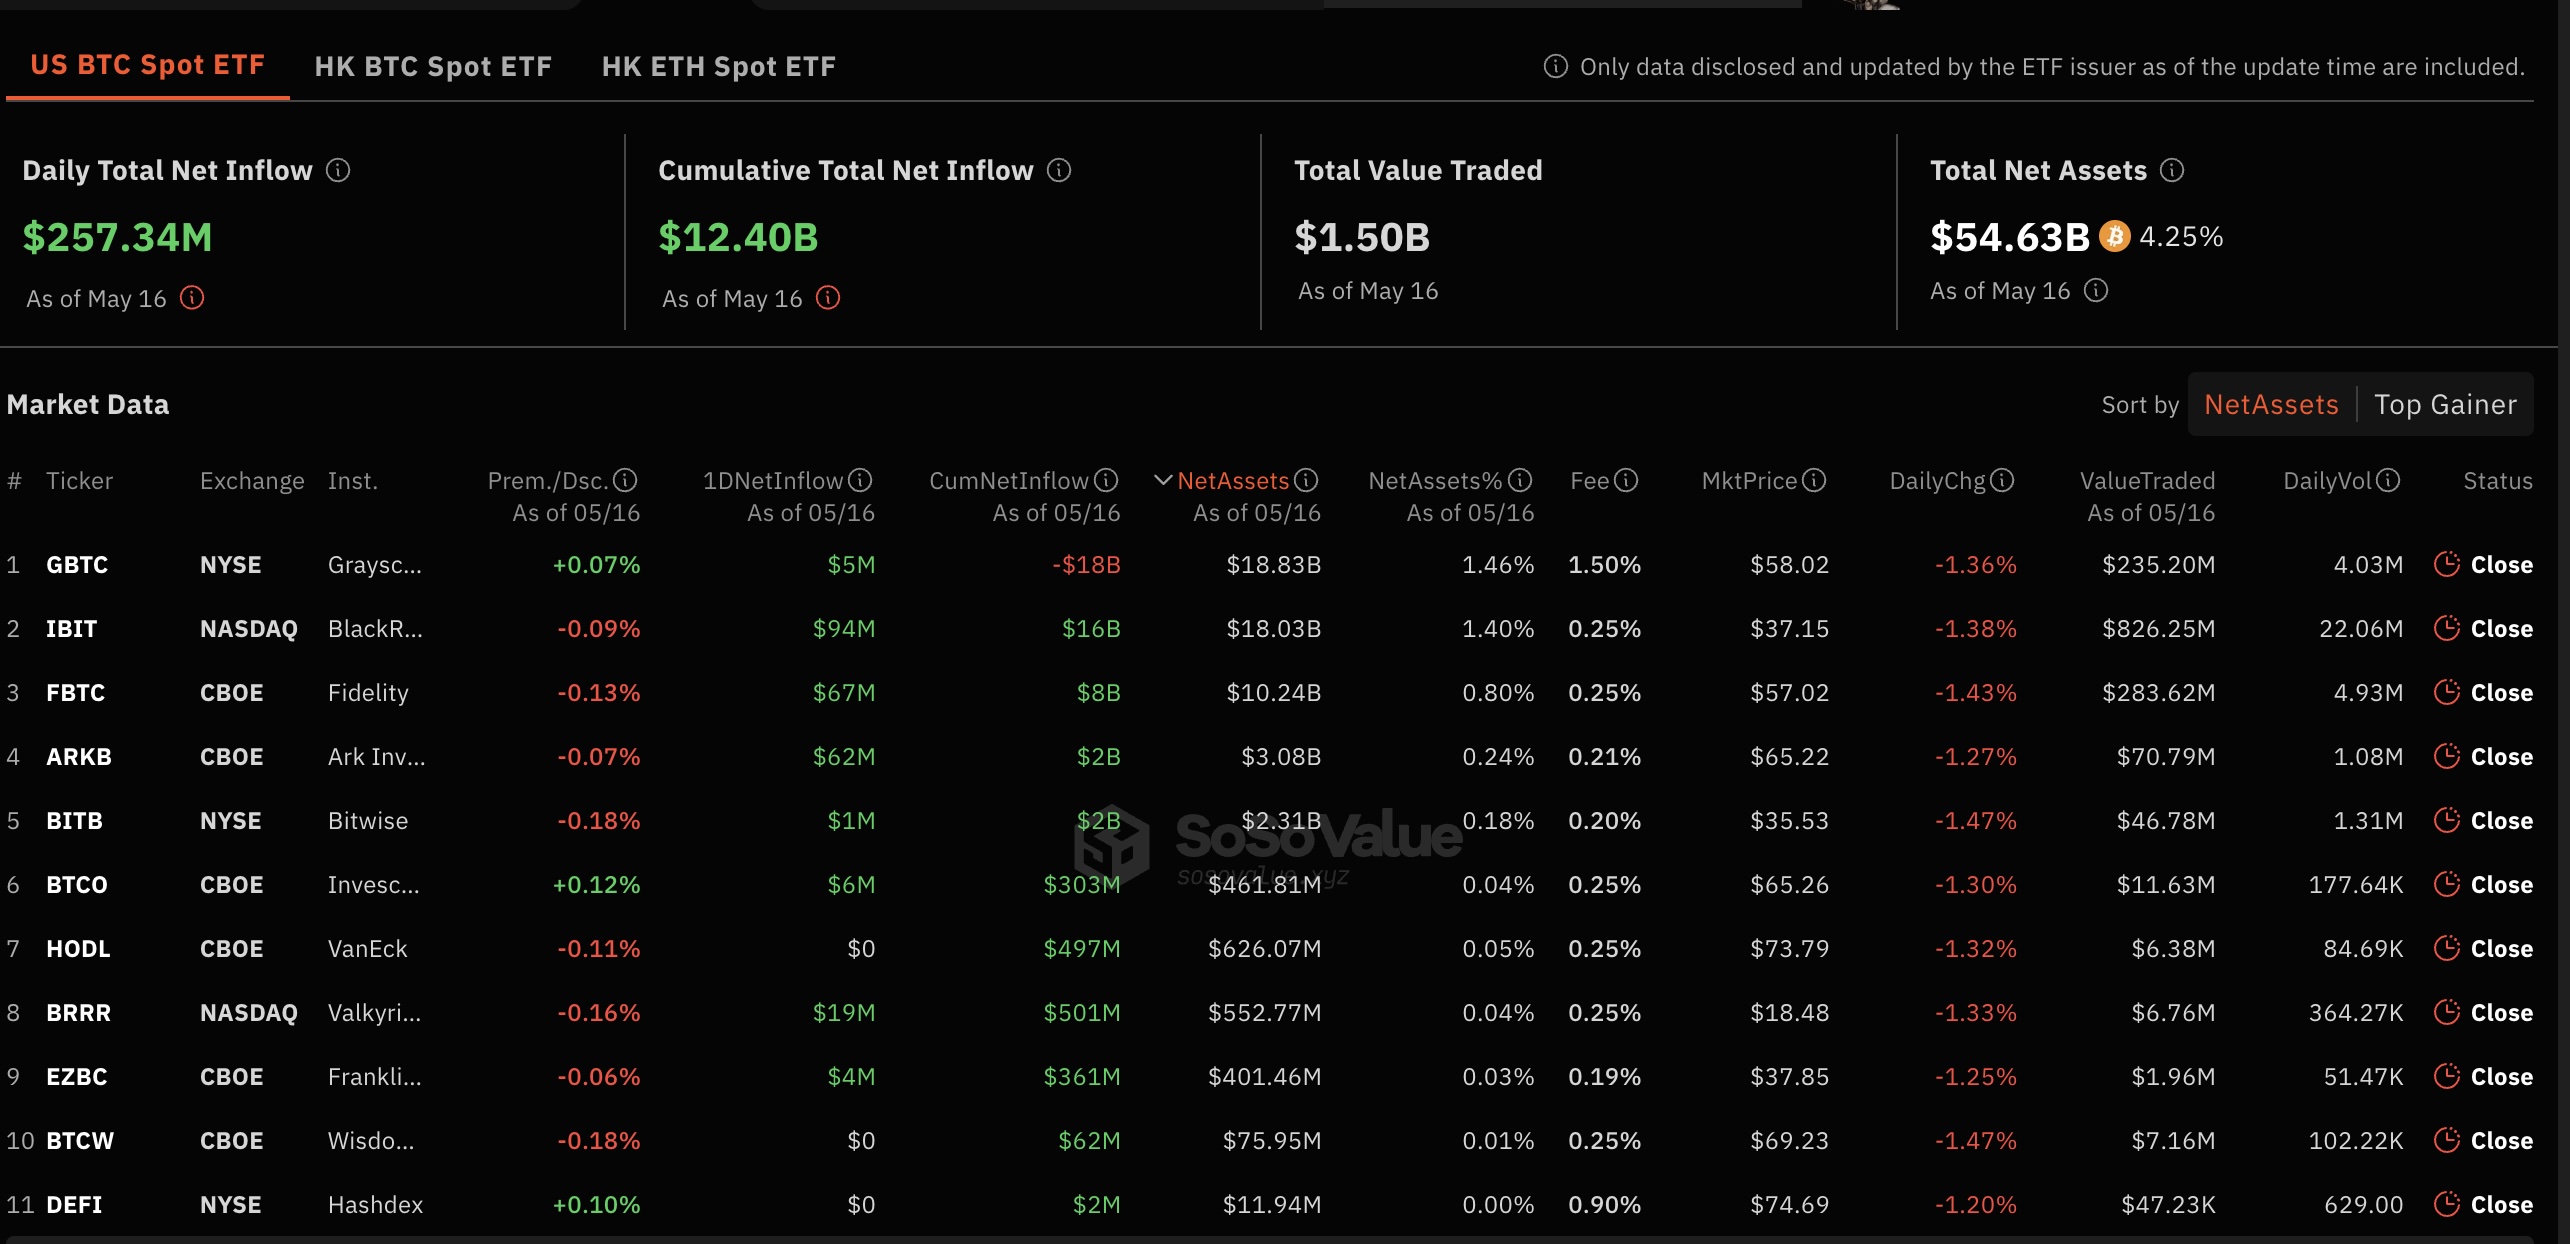Click the $73.79 market price for HODL
Viewport: 2570px width, 1244px height.
1789,949
